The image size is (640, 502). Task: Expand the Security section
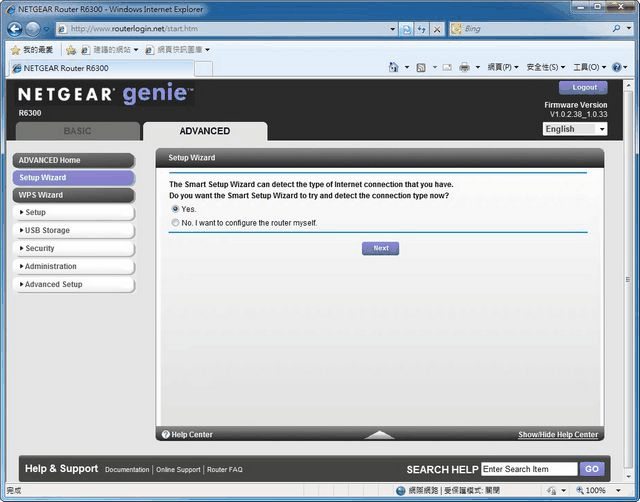tap(73, 248)
